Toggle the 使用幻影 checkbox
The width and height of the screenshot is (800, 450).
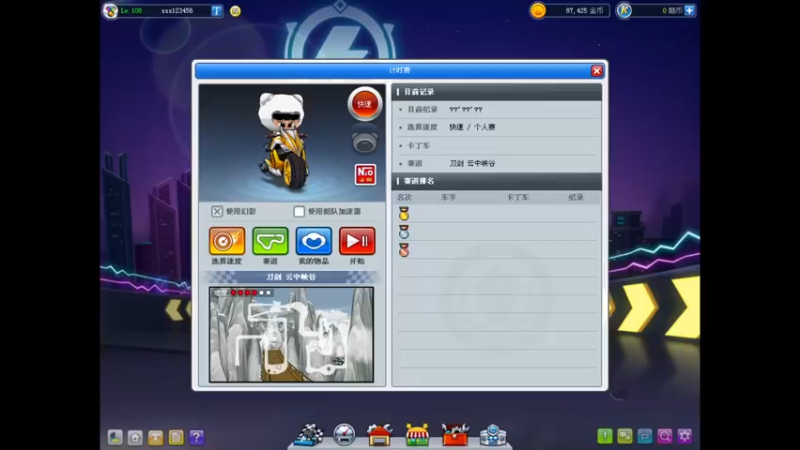coord(217,211)
